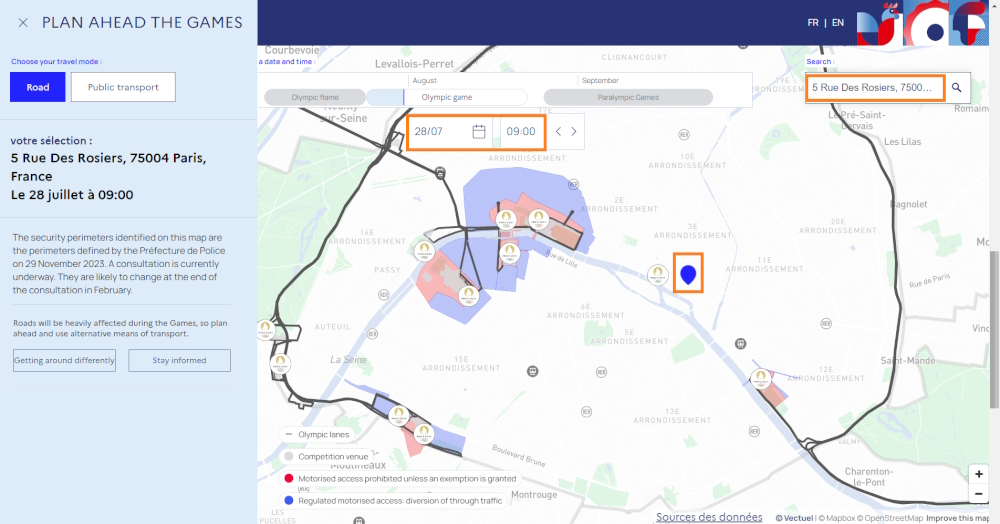Focus the address search field
The height and width of the screenshot is (524, 1000).
click(874, 87)
